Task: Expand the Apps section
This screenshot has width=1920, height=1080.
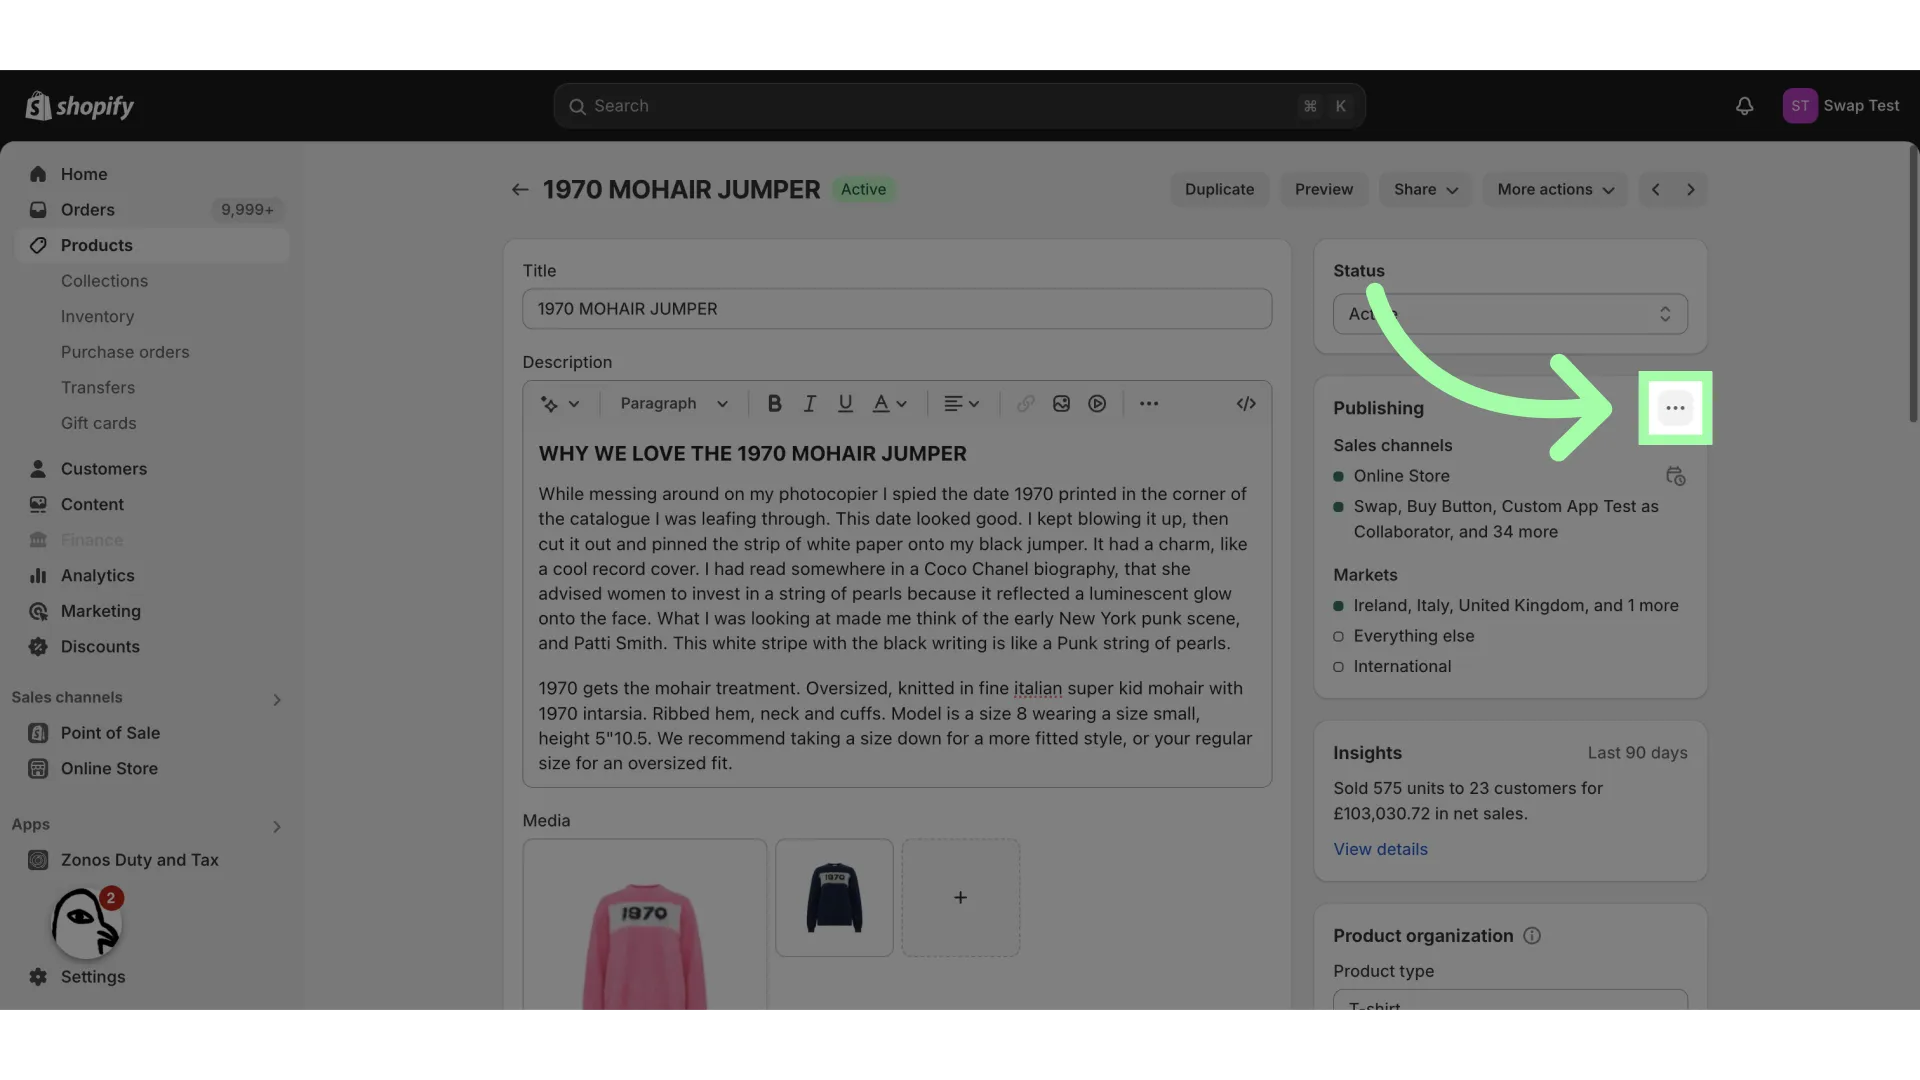Action: pos(277,826)
